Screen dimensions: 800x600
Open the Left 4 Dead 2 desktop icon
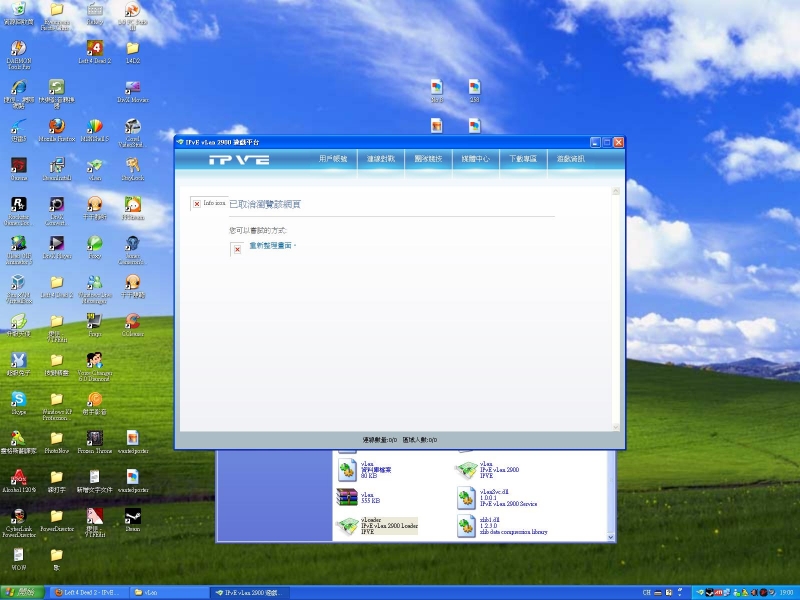[x=94, y=48]
